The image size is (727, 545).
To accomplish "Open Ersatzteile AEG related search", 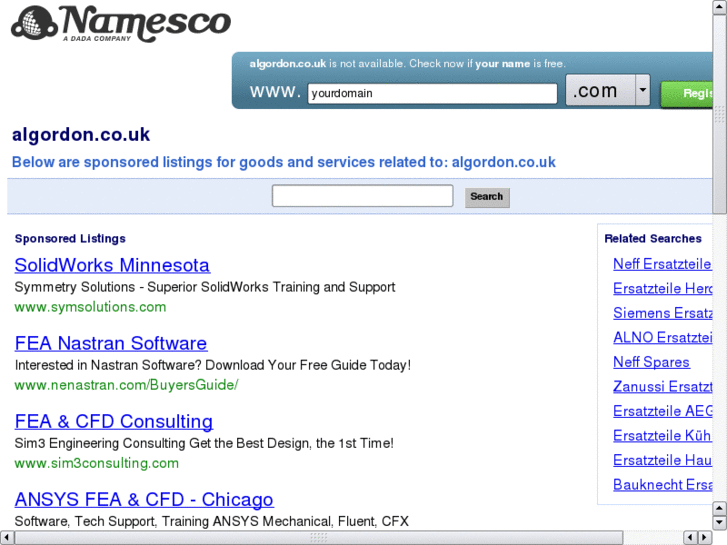I will [x=663, y=411].
